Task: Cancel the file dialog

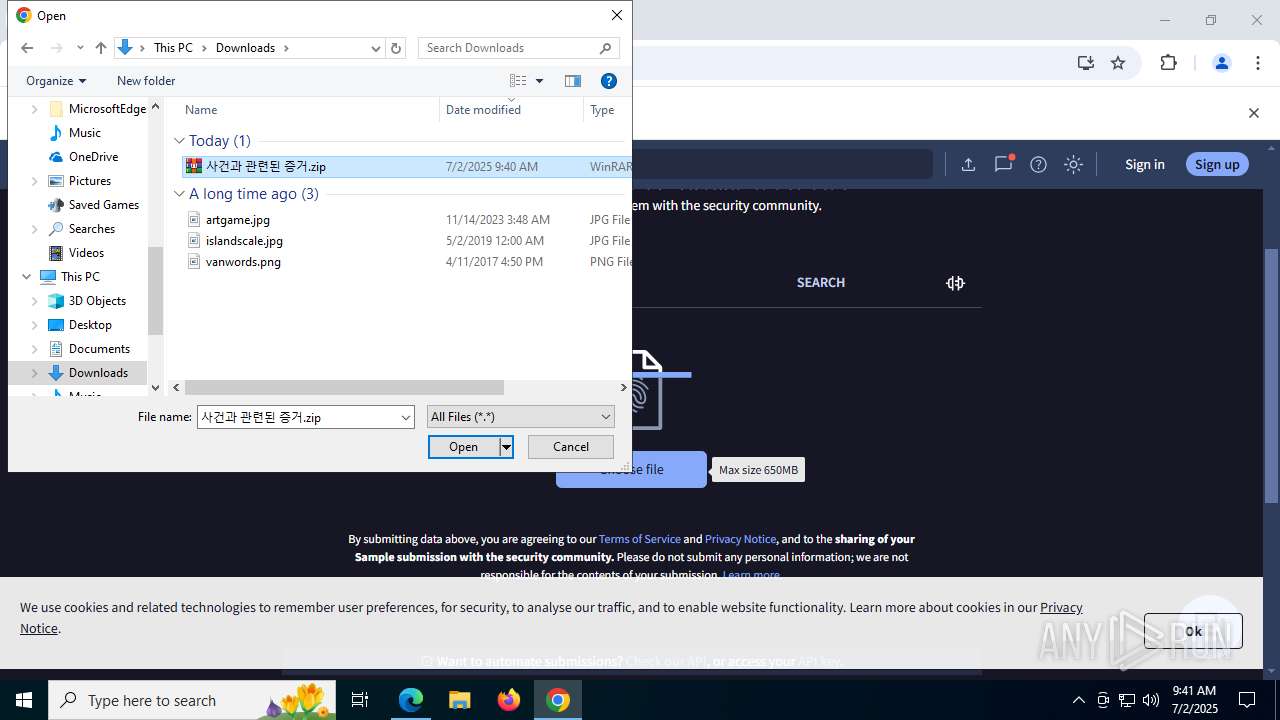Action: tap(571, 447)
